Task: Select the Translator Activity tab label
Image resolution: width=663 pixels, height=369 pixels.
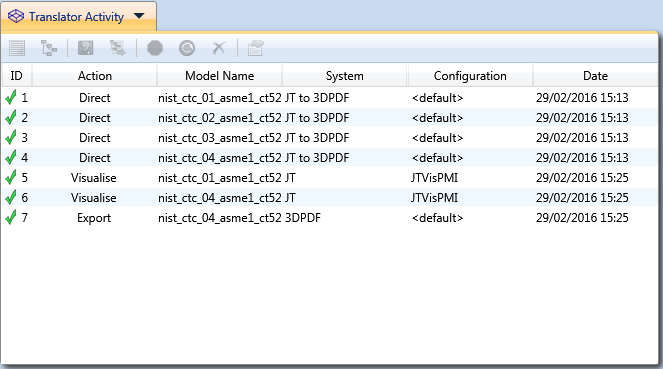Action: click(x=76, y=17)
